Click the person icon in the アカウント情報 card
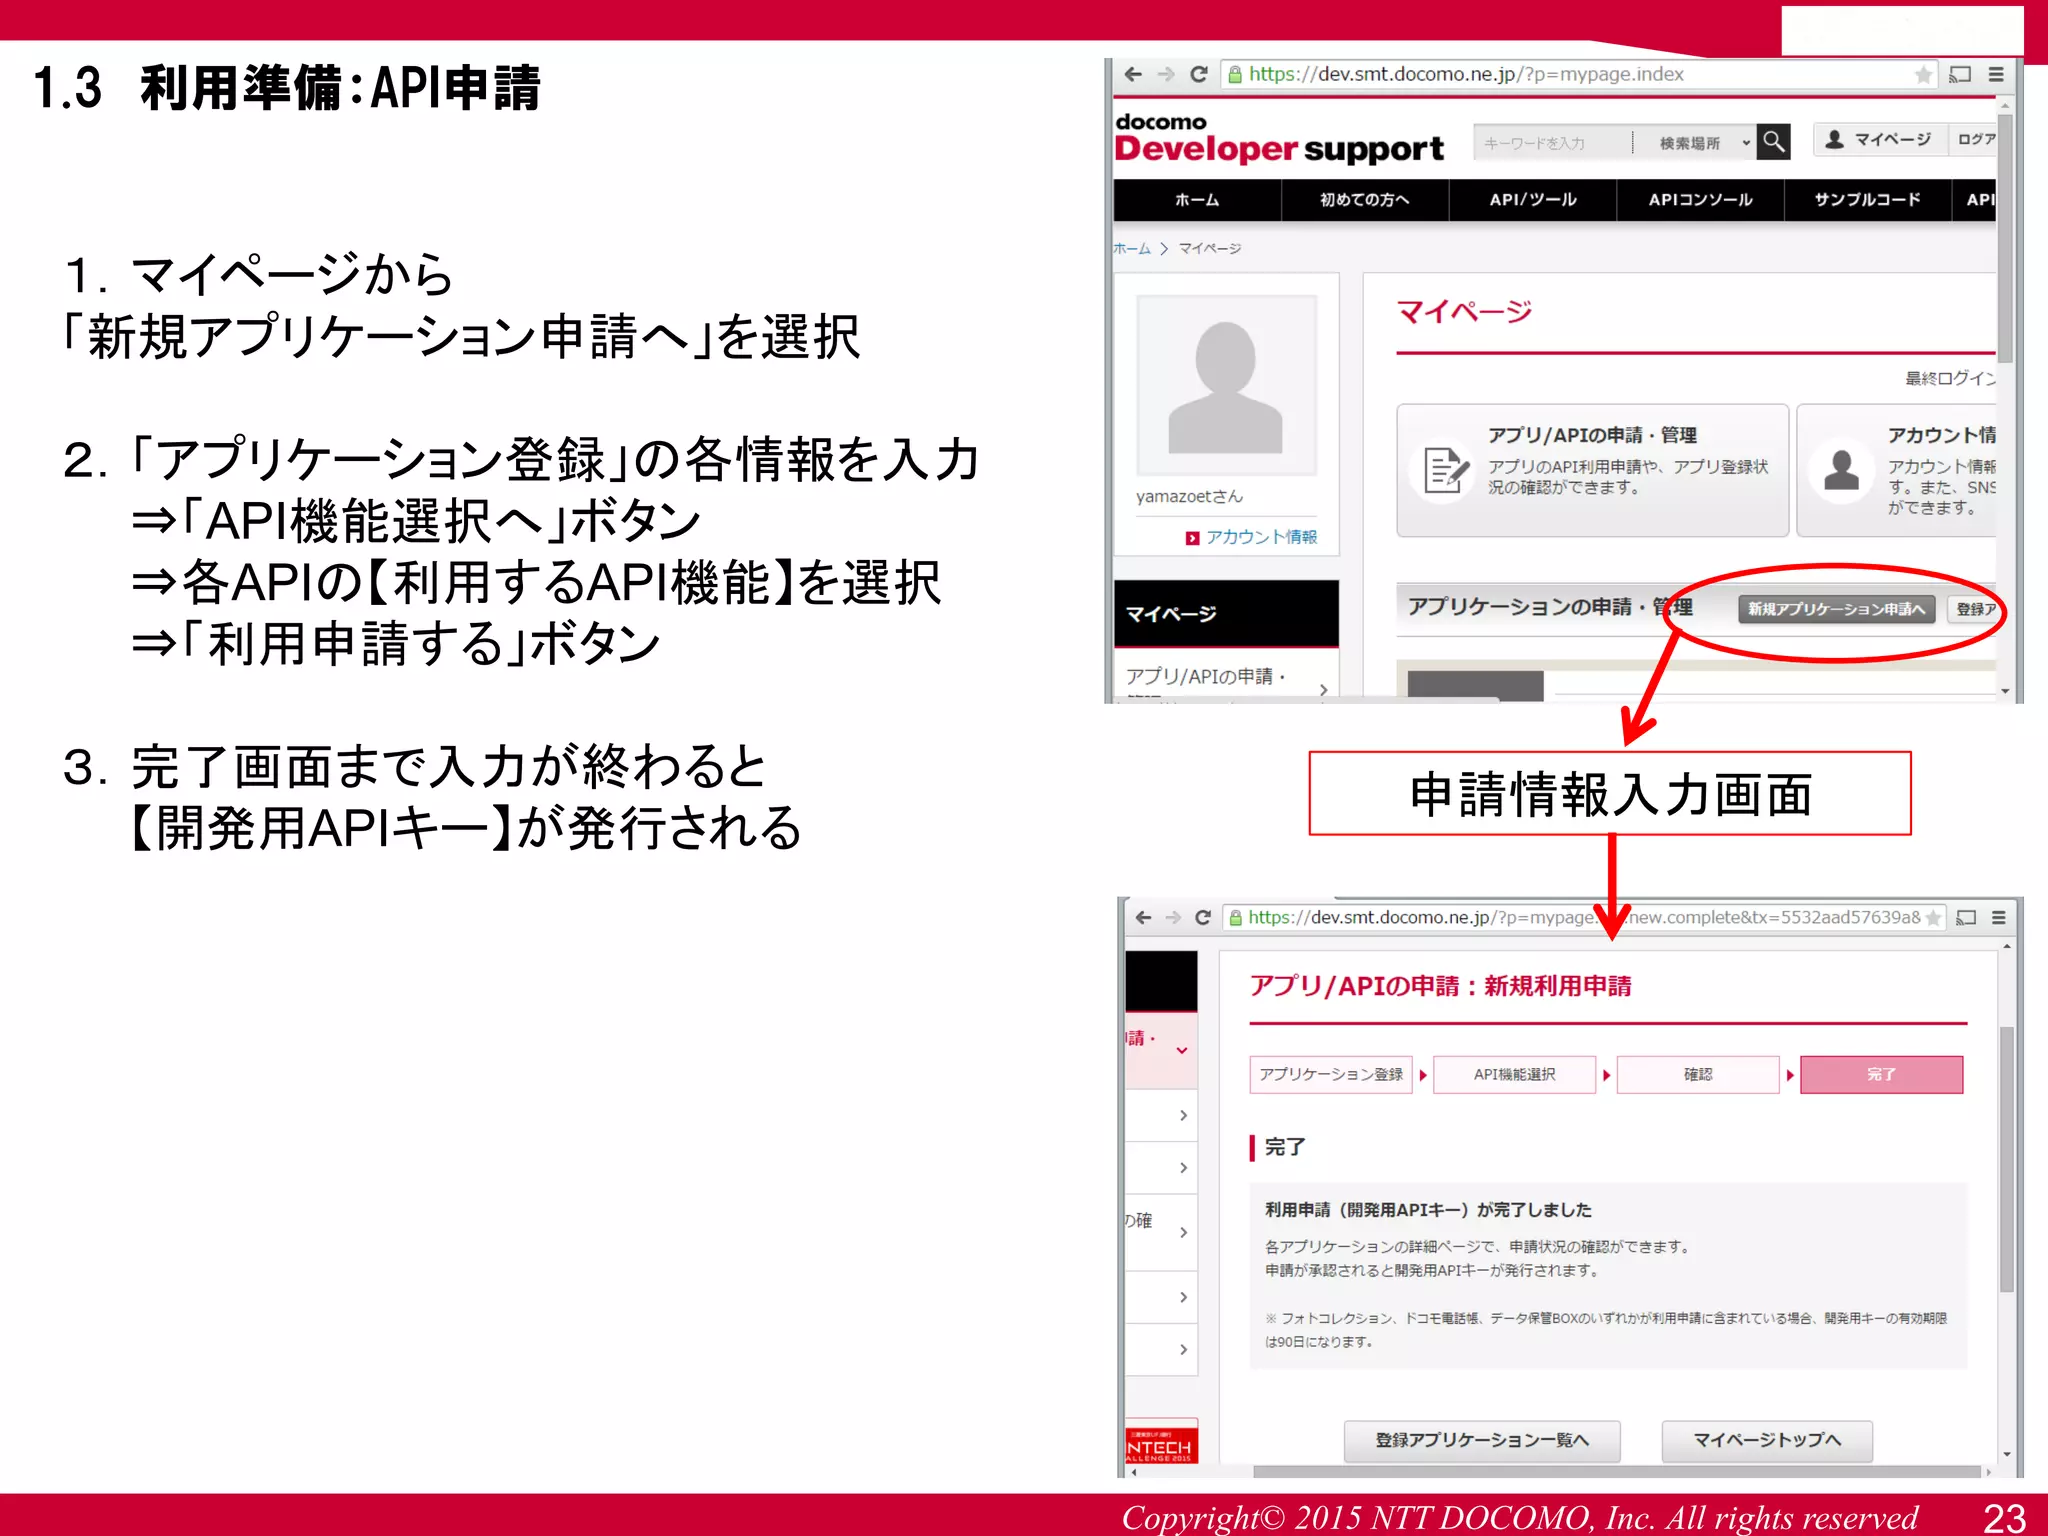This screenshot has width=2048, height=1536. click(1841, 470)
